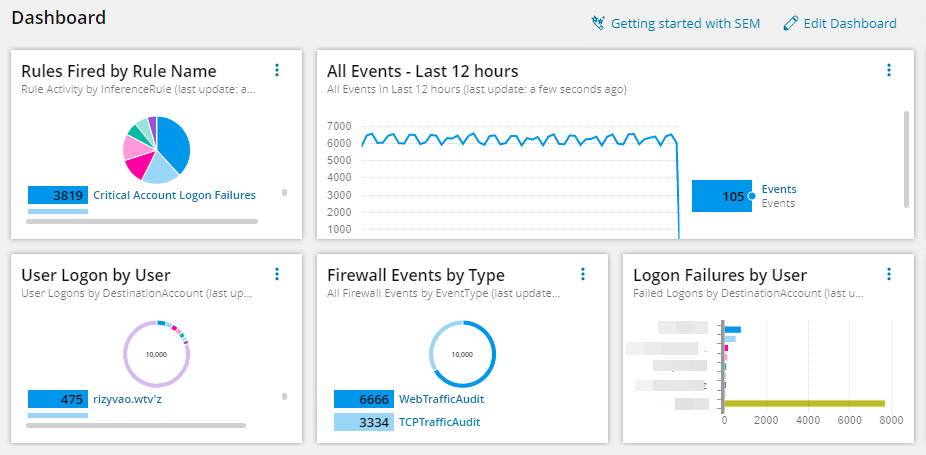926x455 pixels.
Task: Open the Logon Failures by User options menu
Action: click(x=889, y=274)
